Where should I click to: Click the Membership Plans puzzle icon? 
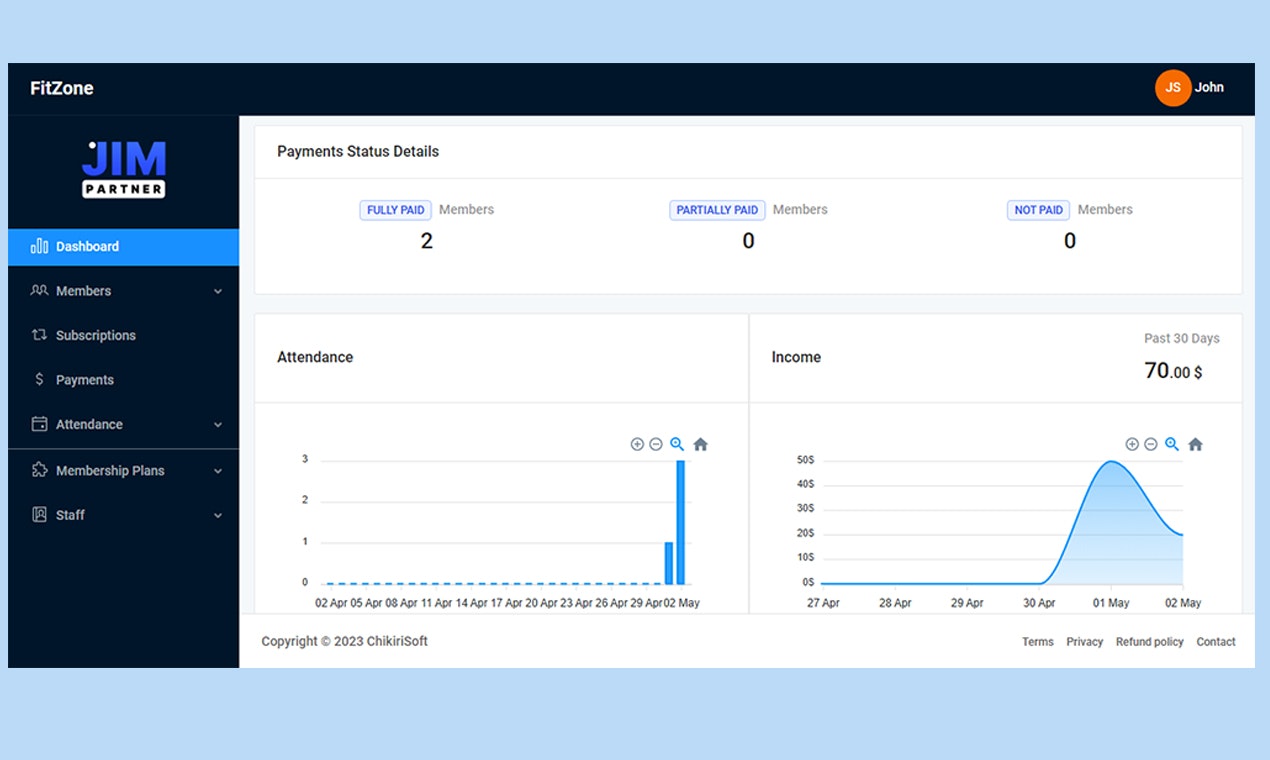pyautogui.click(x=40, y=470)
